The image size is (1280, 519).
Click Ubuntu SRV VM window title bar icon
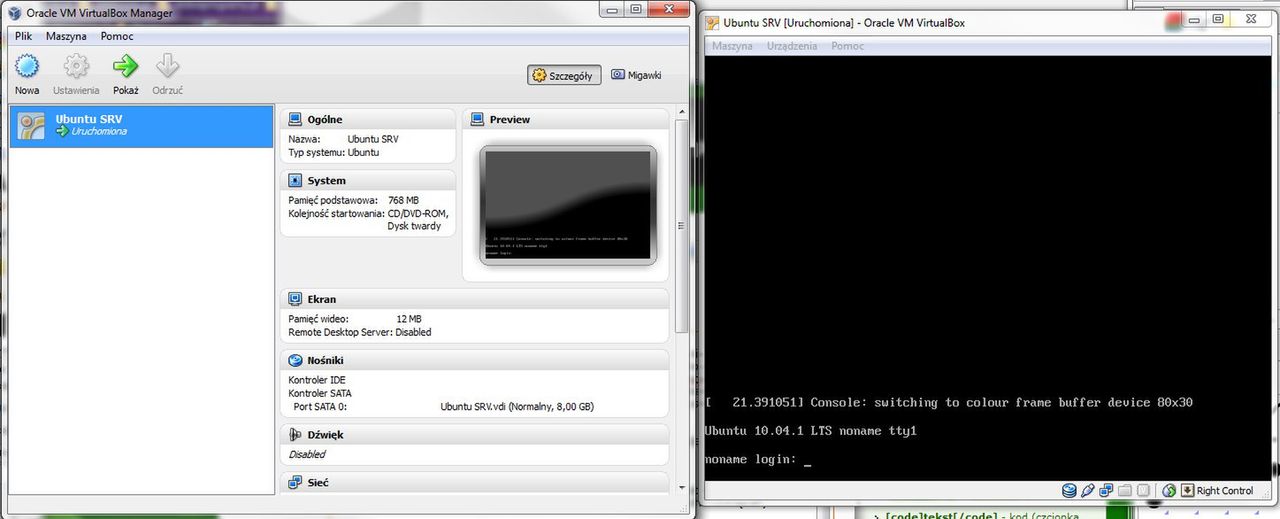point(712,23)
